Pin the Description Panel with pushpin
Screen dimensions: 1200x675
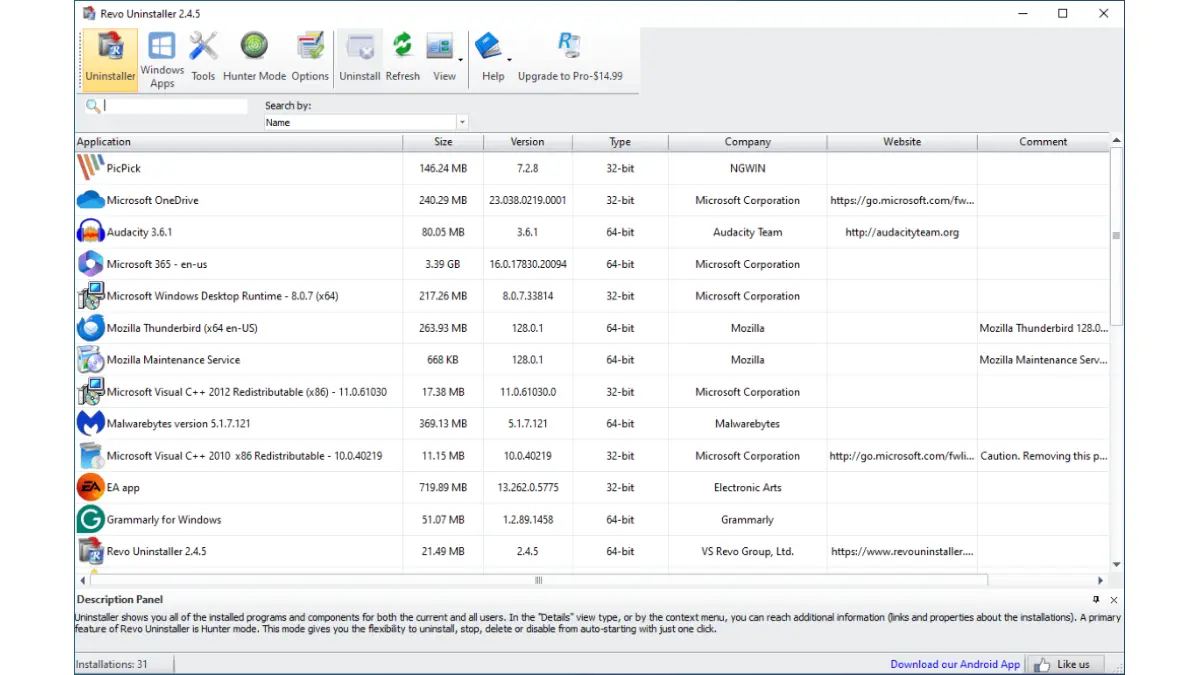coord(1096,599)
